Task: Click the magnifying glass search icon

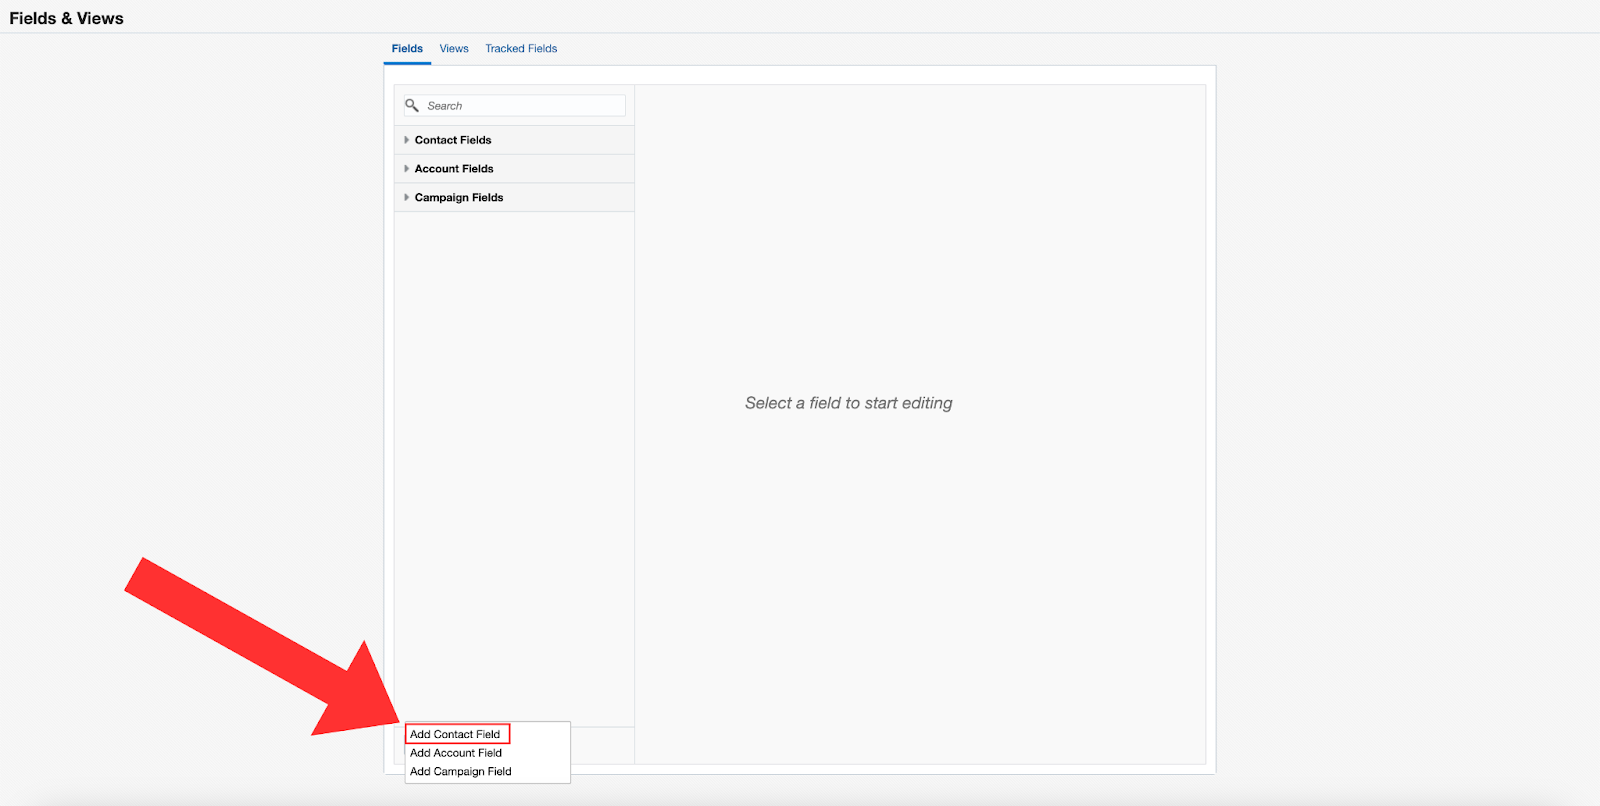Action: (411, 105)
